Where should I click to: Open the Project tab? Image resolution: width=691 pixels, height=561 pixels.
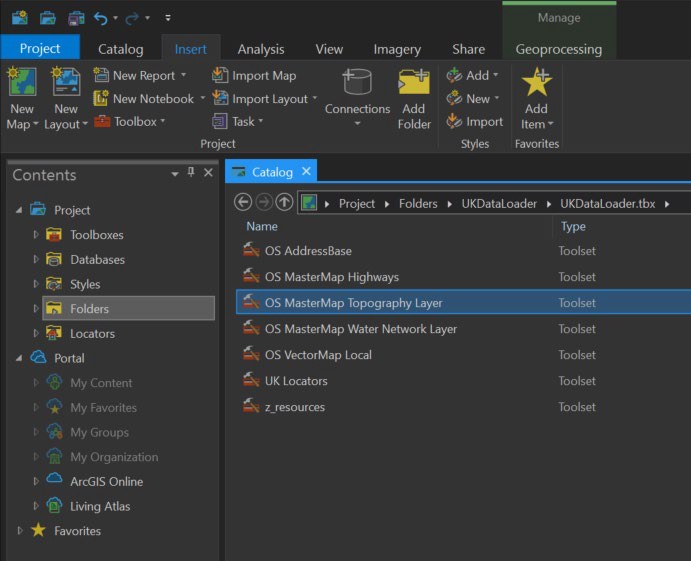click(40, 48)
